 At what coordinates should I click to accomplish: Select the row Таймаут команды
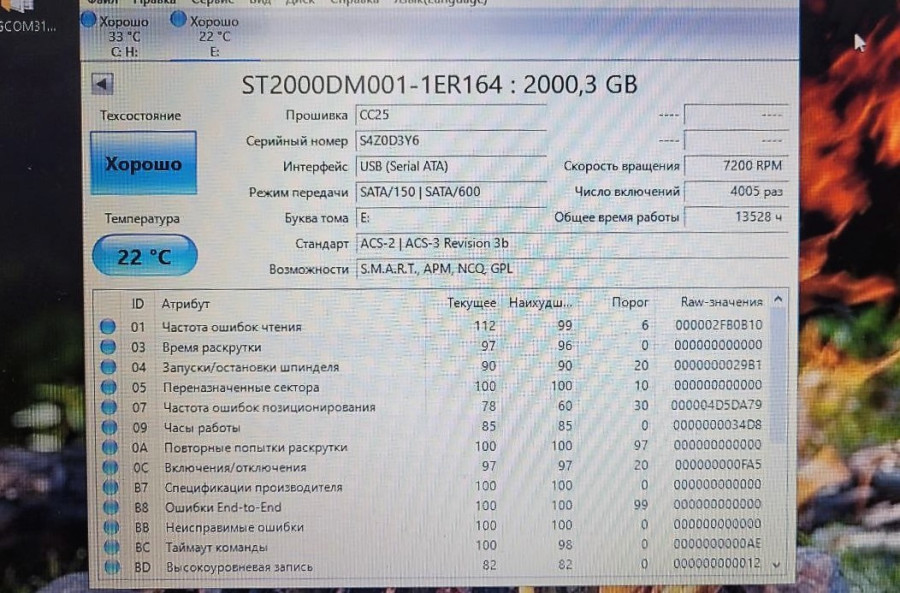click(432, 546)
